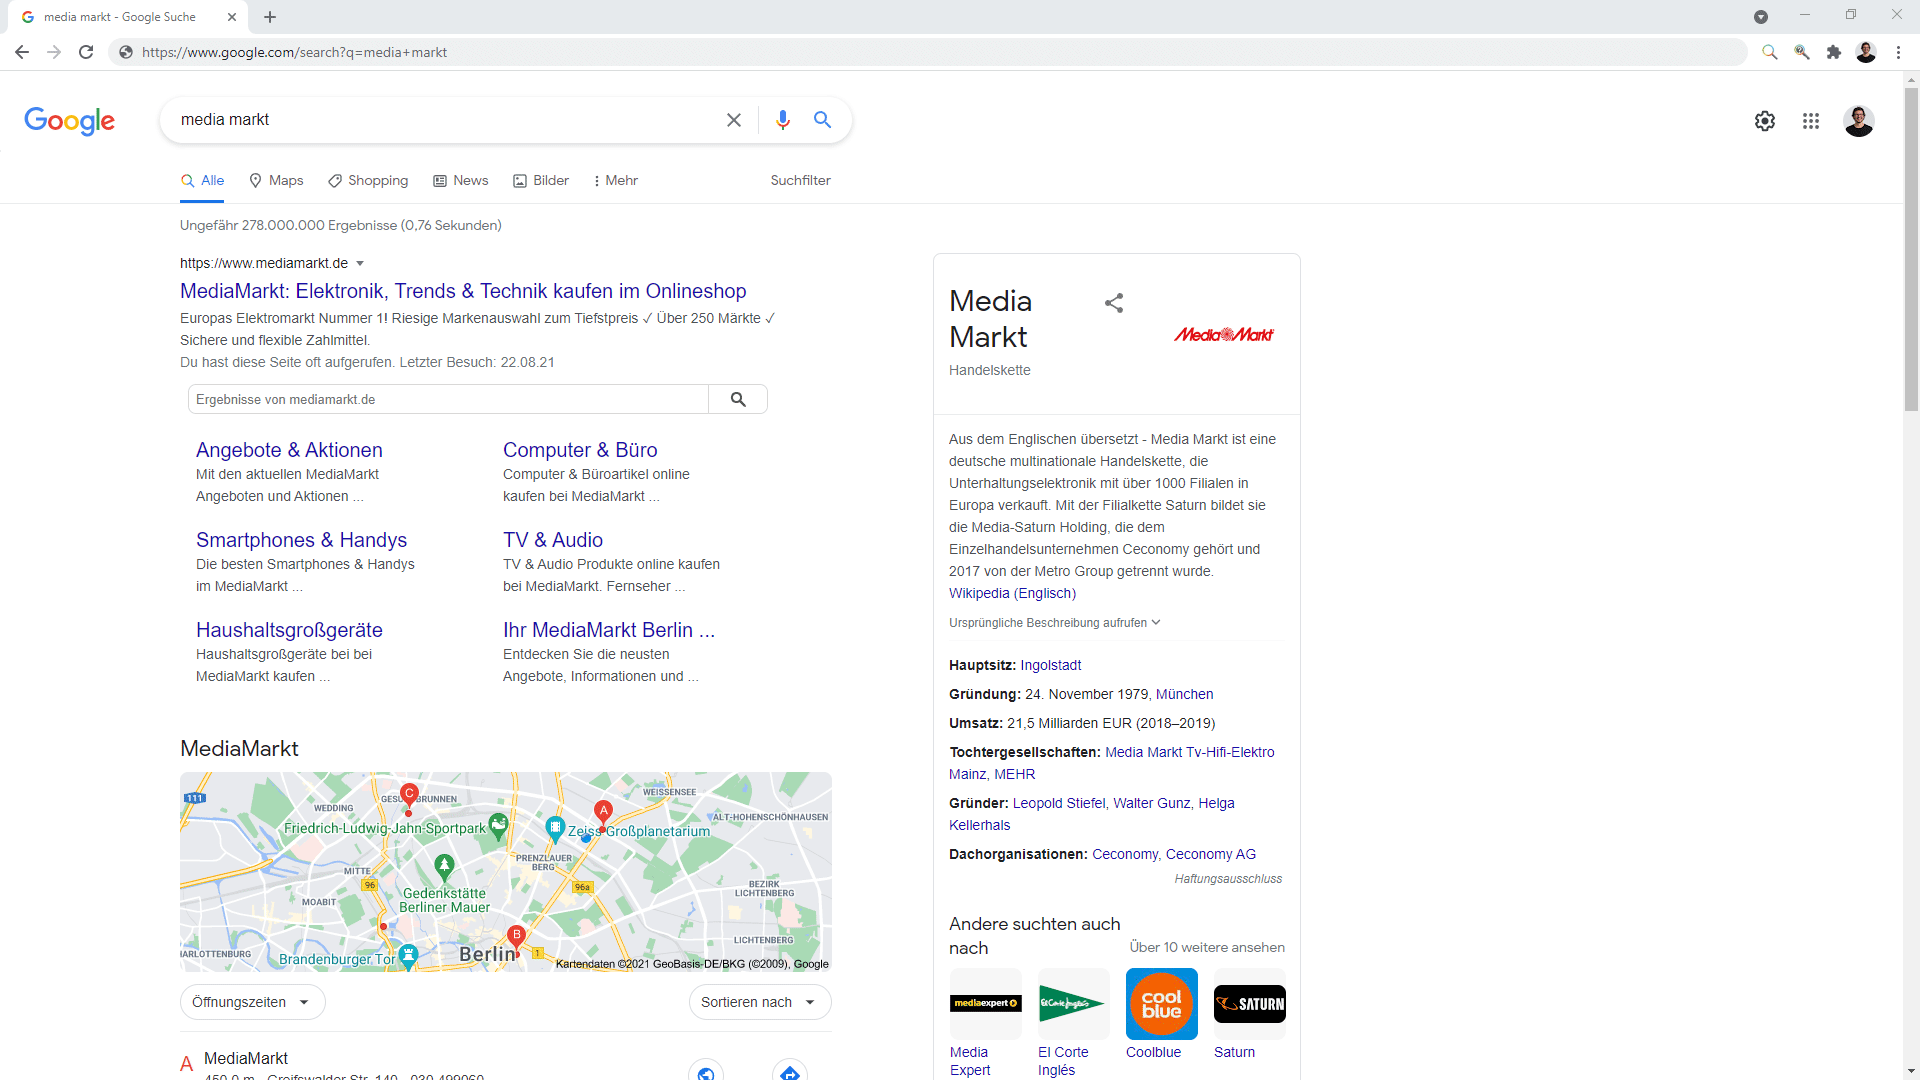Open Haushaltsgroßgeräte sitelink

(x=289, y=630)
